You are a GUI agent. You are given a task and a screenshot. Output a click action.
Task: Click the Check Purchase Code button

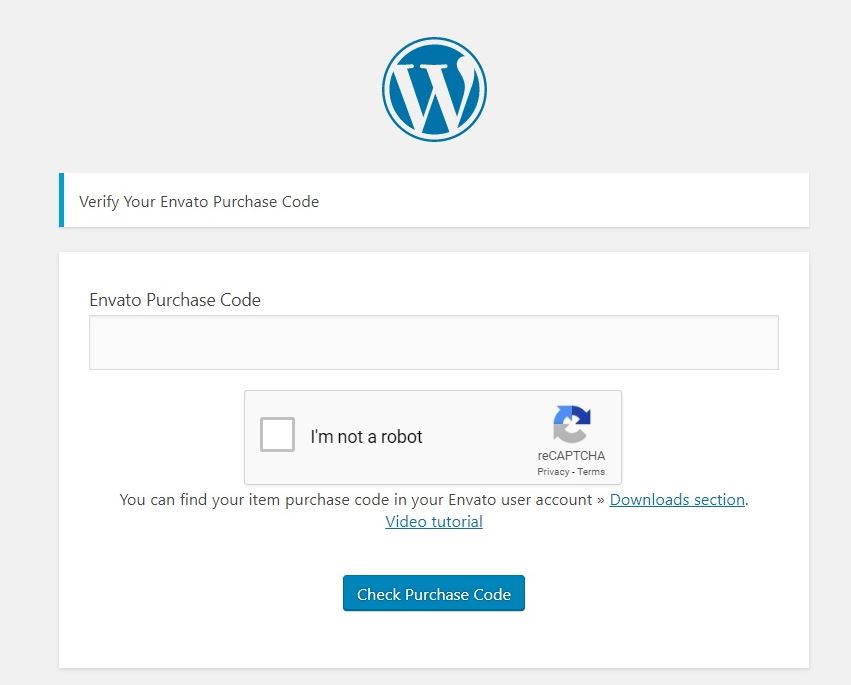tap(434, 593)
